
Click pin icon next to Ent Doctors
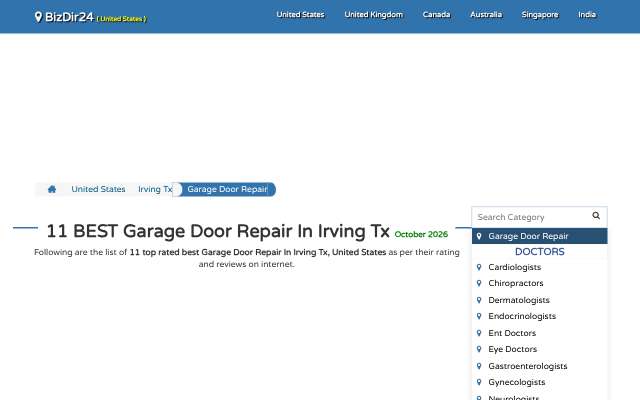479,333
